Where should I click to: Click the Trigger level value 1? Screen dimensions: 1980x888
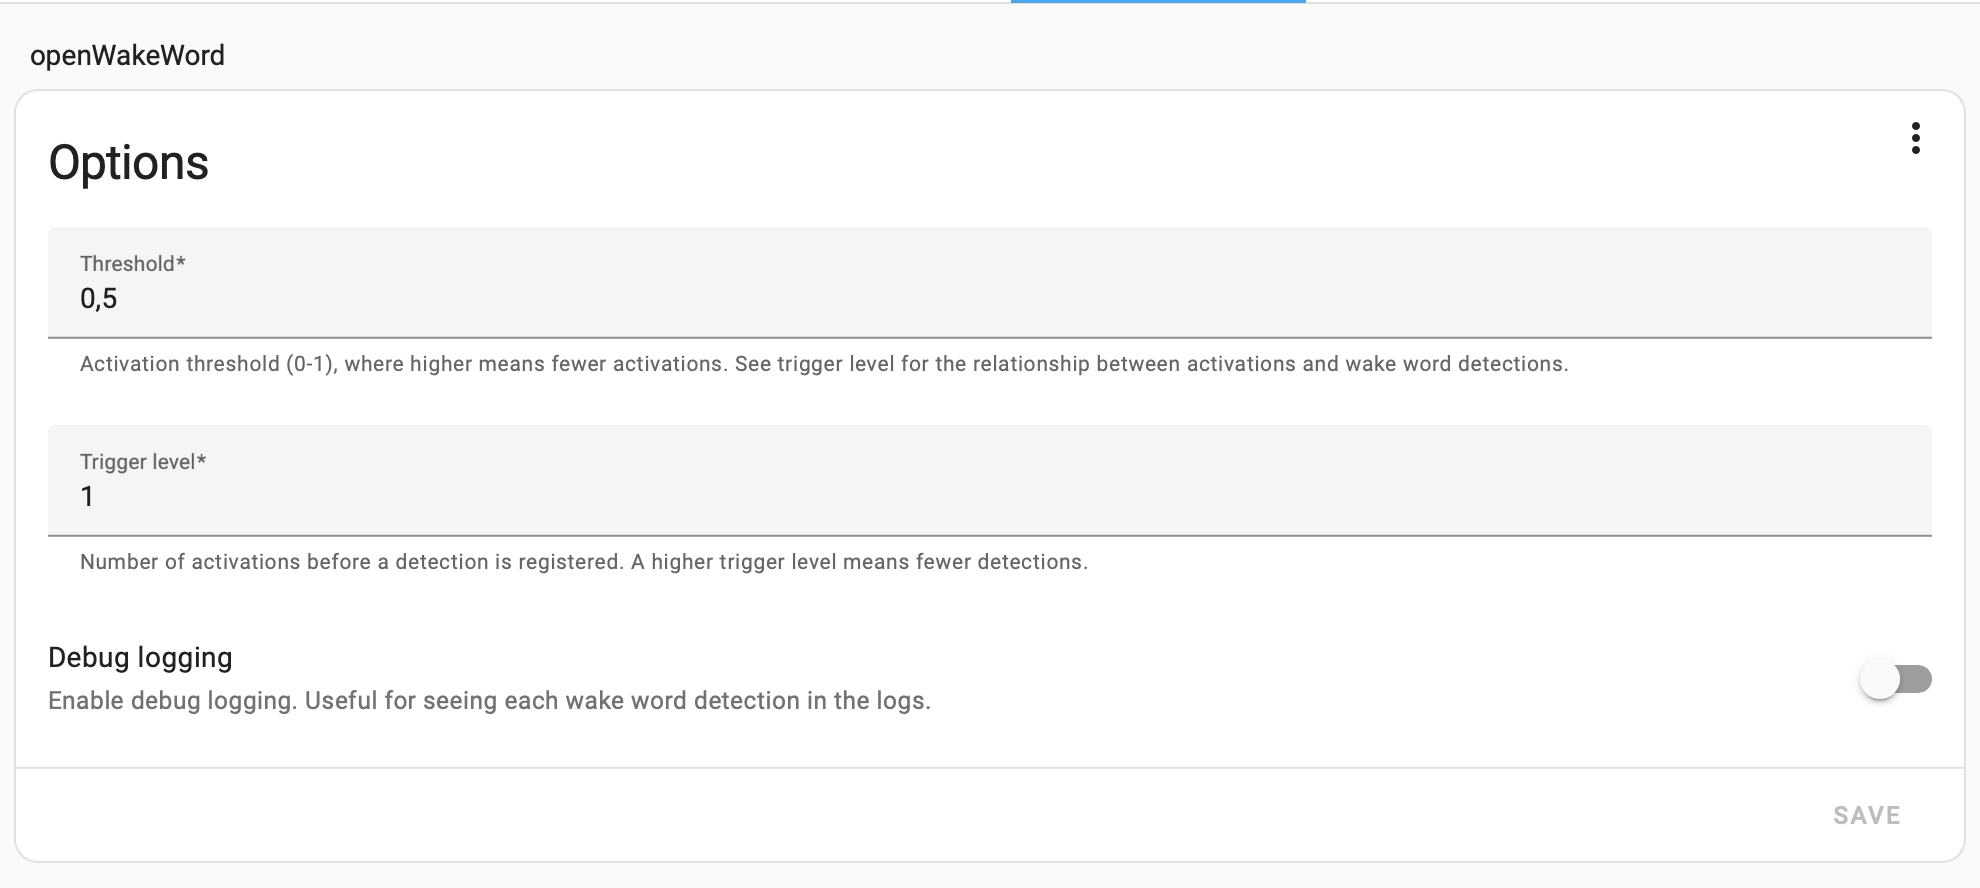(88, 497)
